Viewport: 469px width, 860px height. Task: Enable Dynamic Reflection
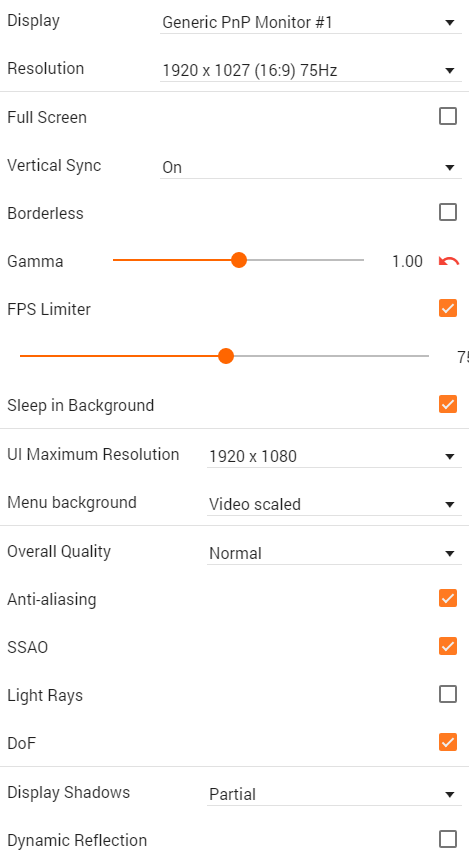coord(448,839)
